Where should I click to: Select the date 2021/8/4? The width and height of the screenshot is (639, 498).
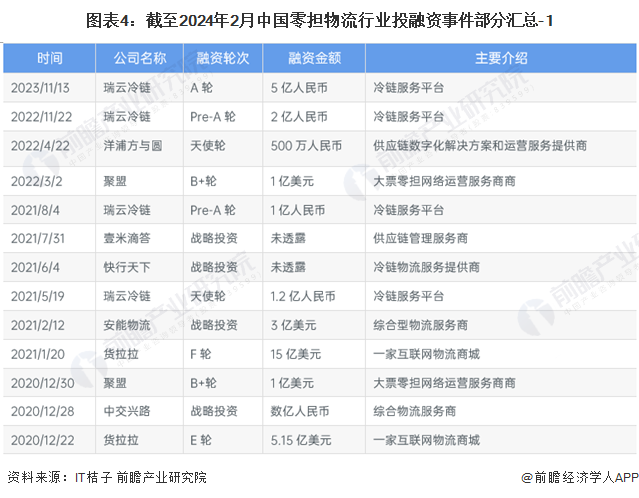(35, 210)
